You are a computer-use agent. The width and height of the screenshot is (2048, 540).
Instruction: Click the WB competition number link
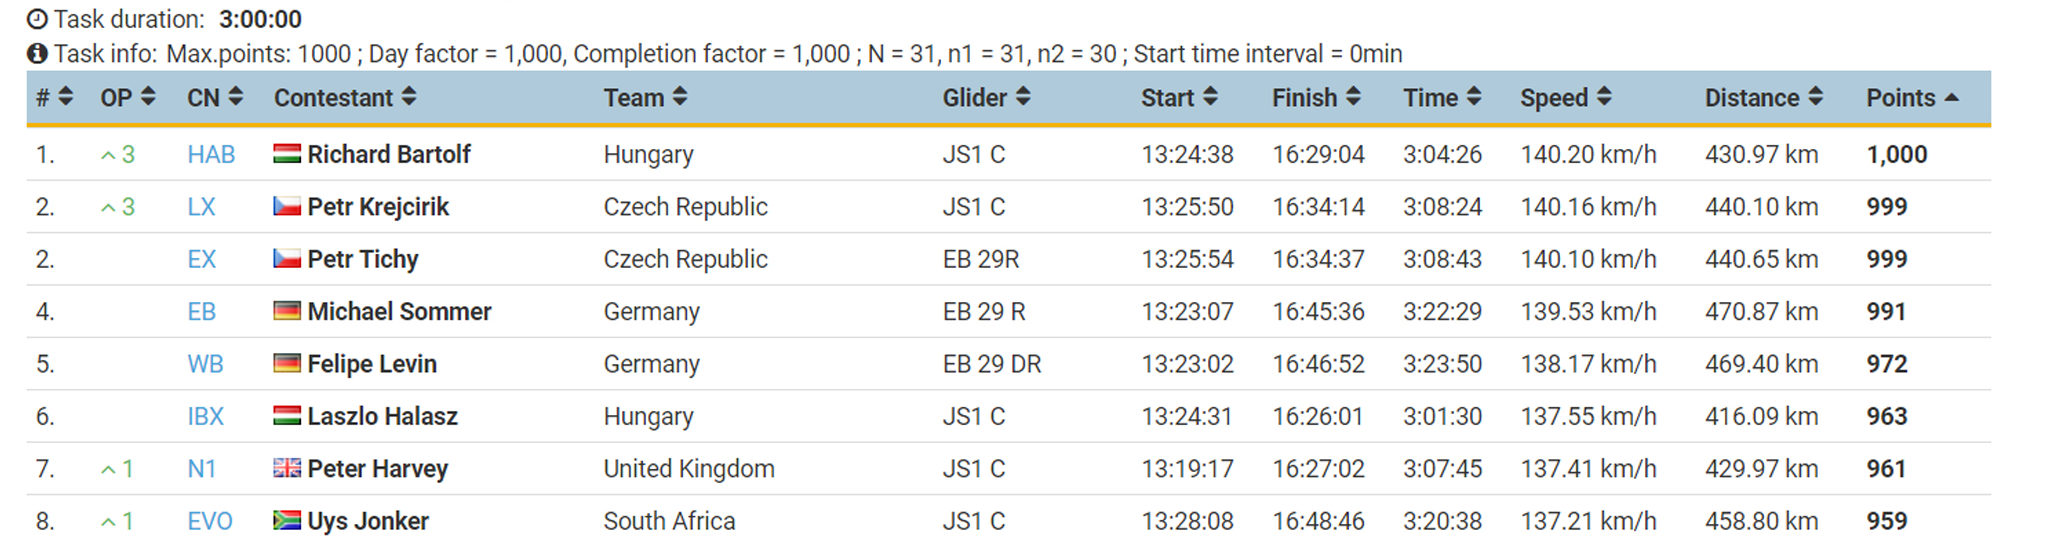coord(205,364)
